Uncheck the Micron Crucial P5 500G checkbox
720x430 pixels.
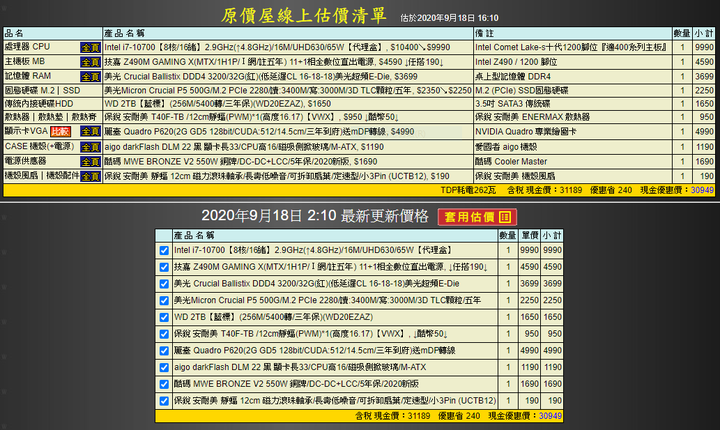pyautogui.click(x=164, y=300)
